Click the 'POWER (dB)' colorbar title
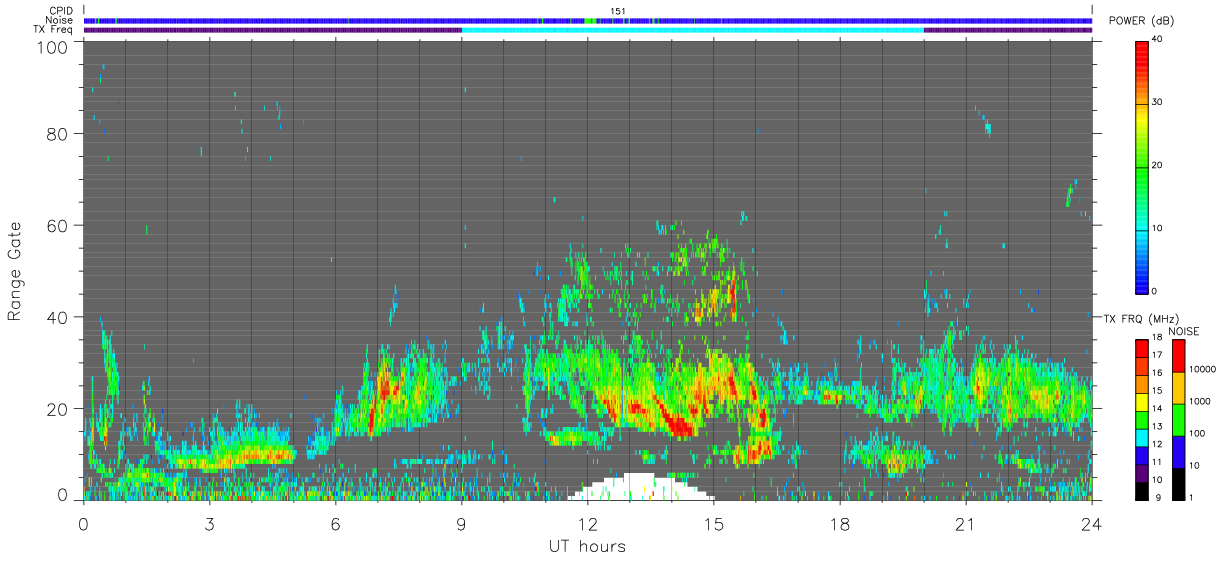 coord(1141,21)
